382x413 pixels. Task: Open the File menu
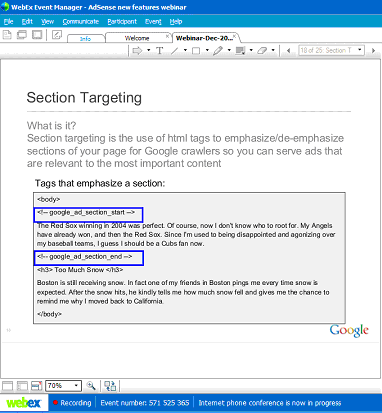click(x=8, y=22)
